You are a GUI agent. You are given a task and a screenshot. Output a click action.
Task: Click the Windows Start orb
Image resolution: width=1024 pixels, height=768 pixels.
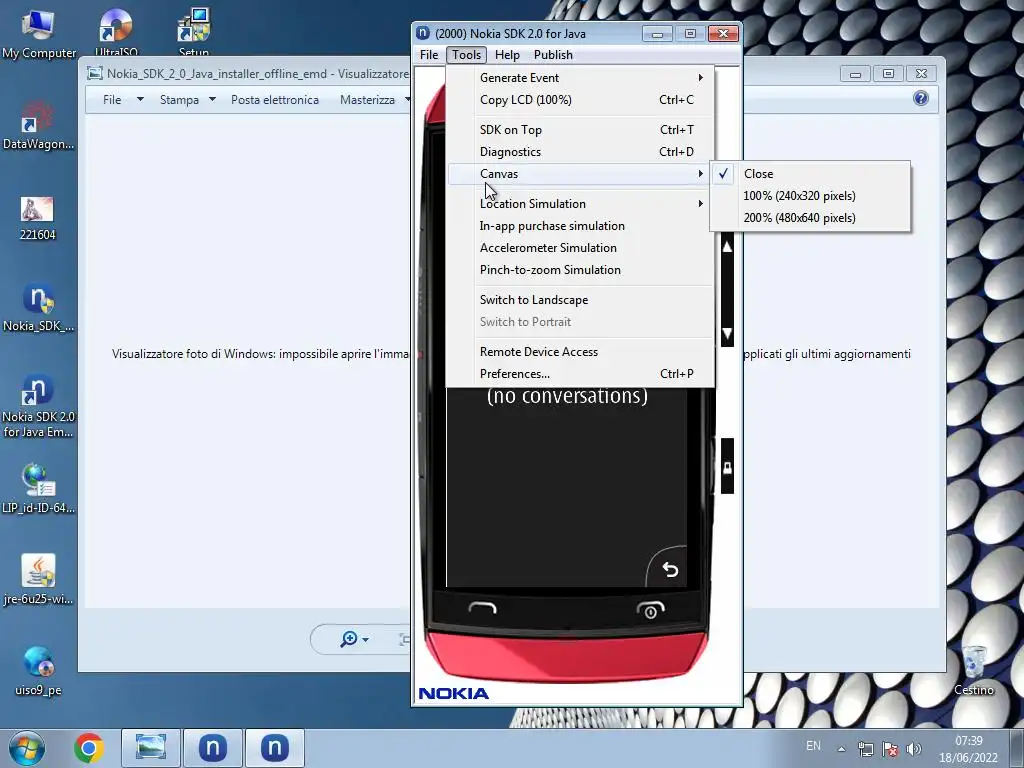pyautogui.click(x=27, y=748)
